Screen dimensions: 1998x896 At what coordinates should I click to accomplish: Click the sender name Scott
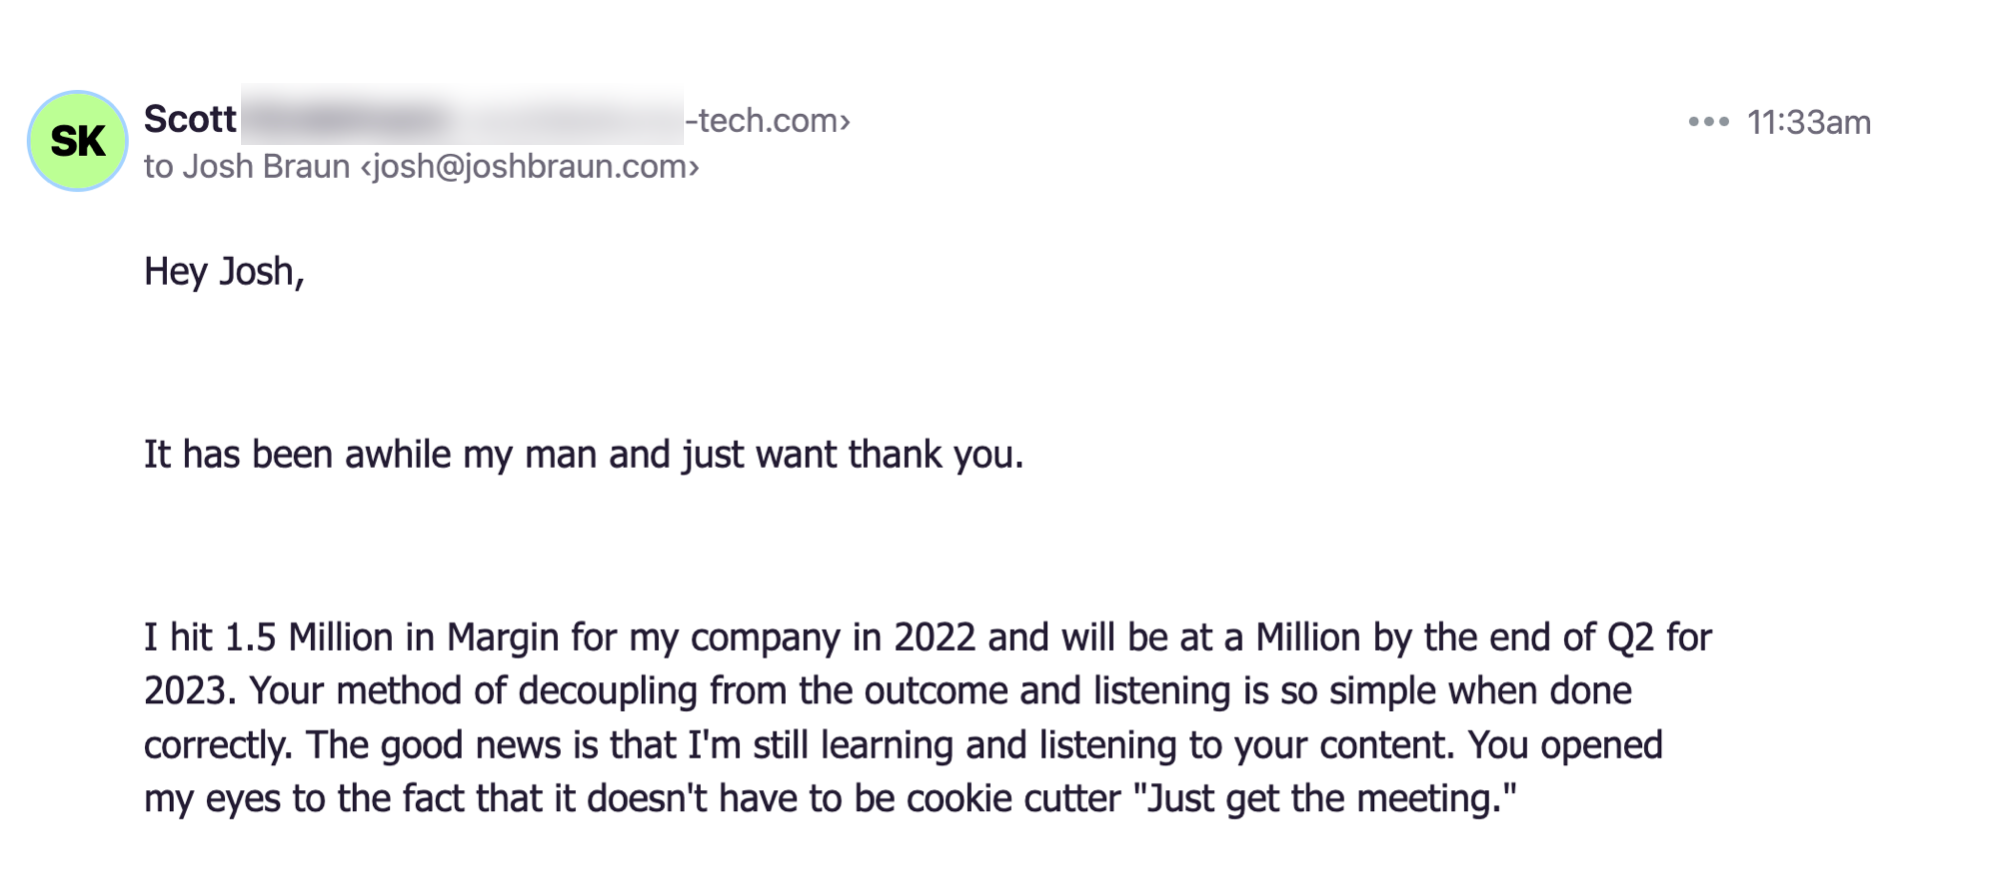point(190,119)
